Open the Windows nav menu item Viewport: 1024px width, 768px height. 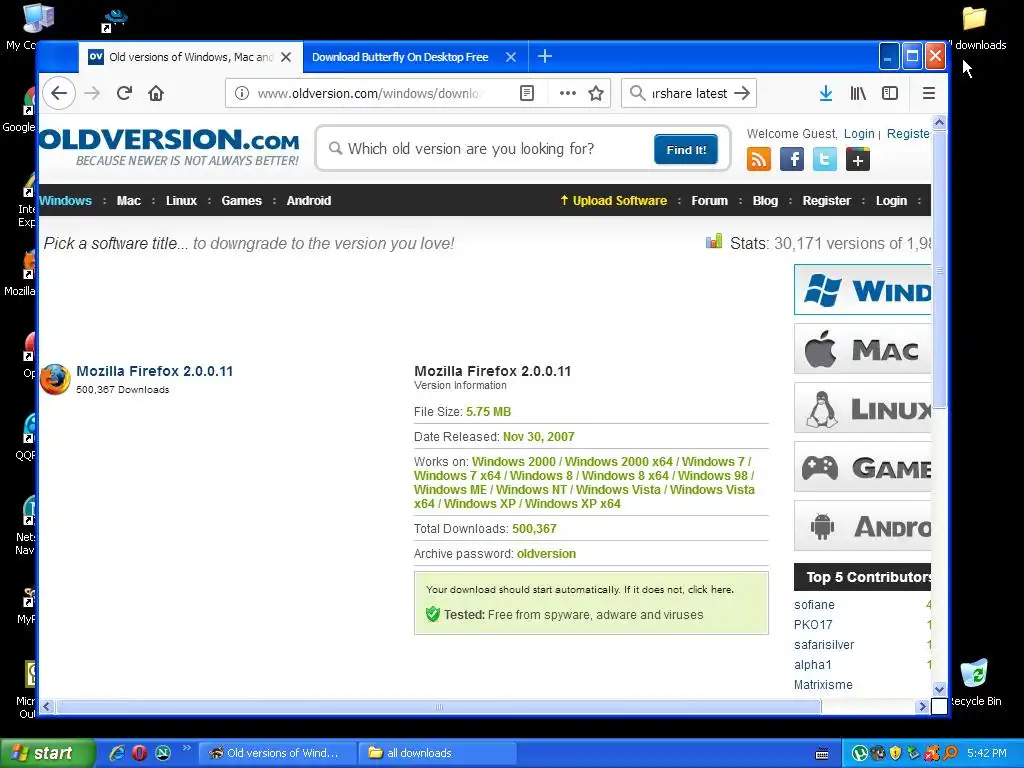click(65, 200)
